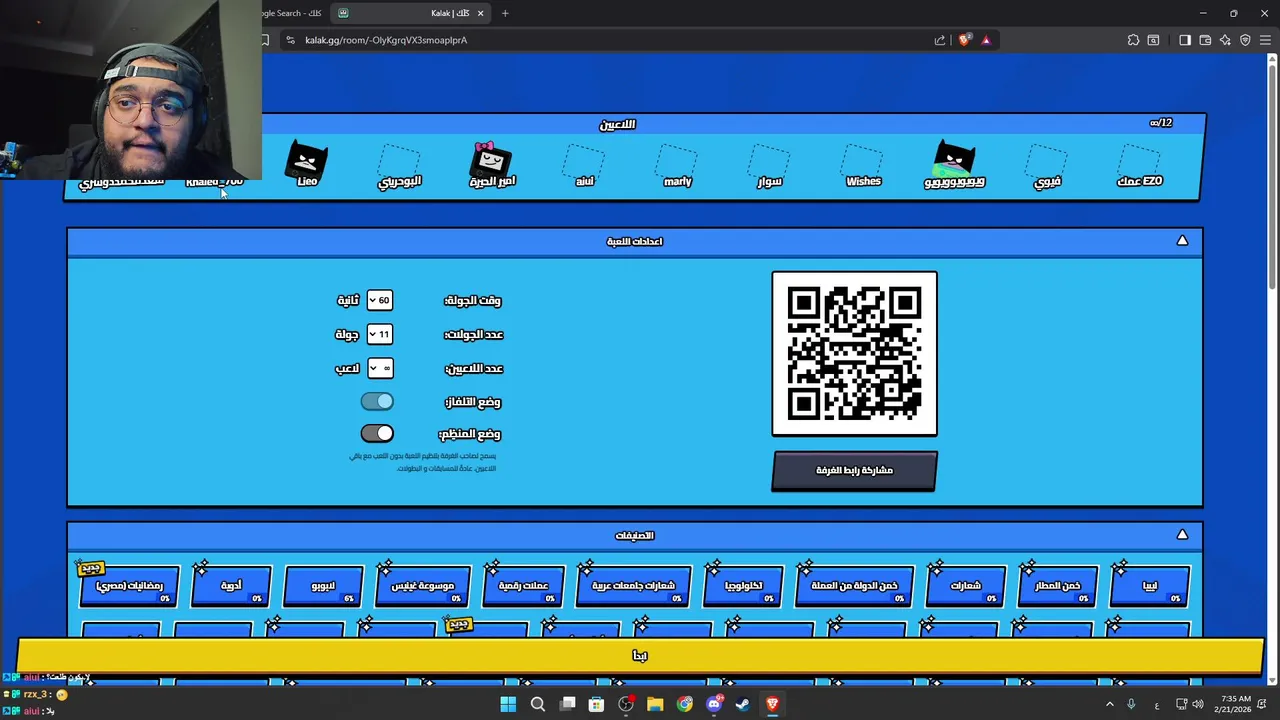
Task: Click the Brave Rewards triangle icon
Action: pos(986,40)
